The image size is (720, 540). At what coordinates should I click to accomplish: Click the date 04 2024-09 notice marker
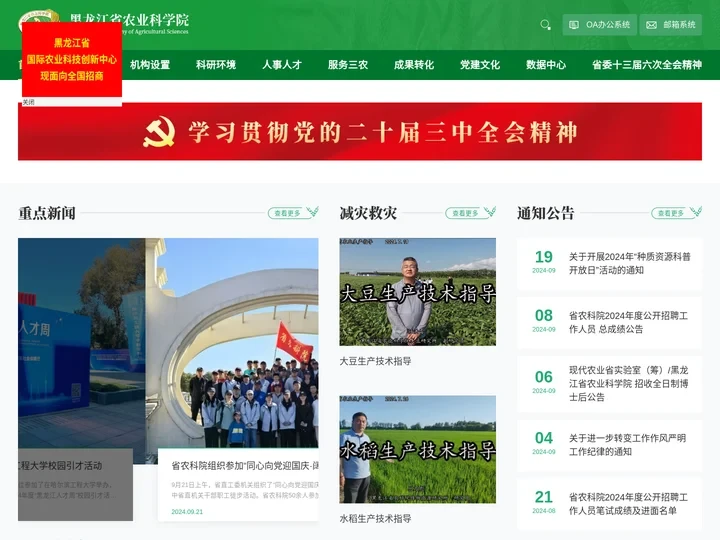(544, 444)
